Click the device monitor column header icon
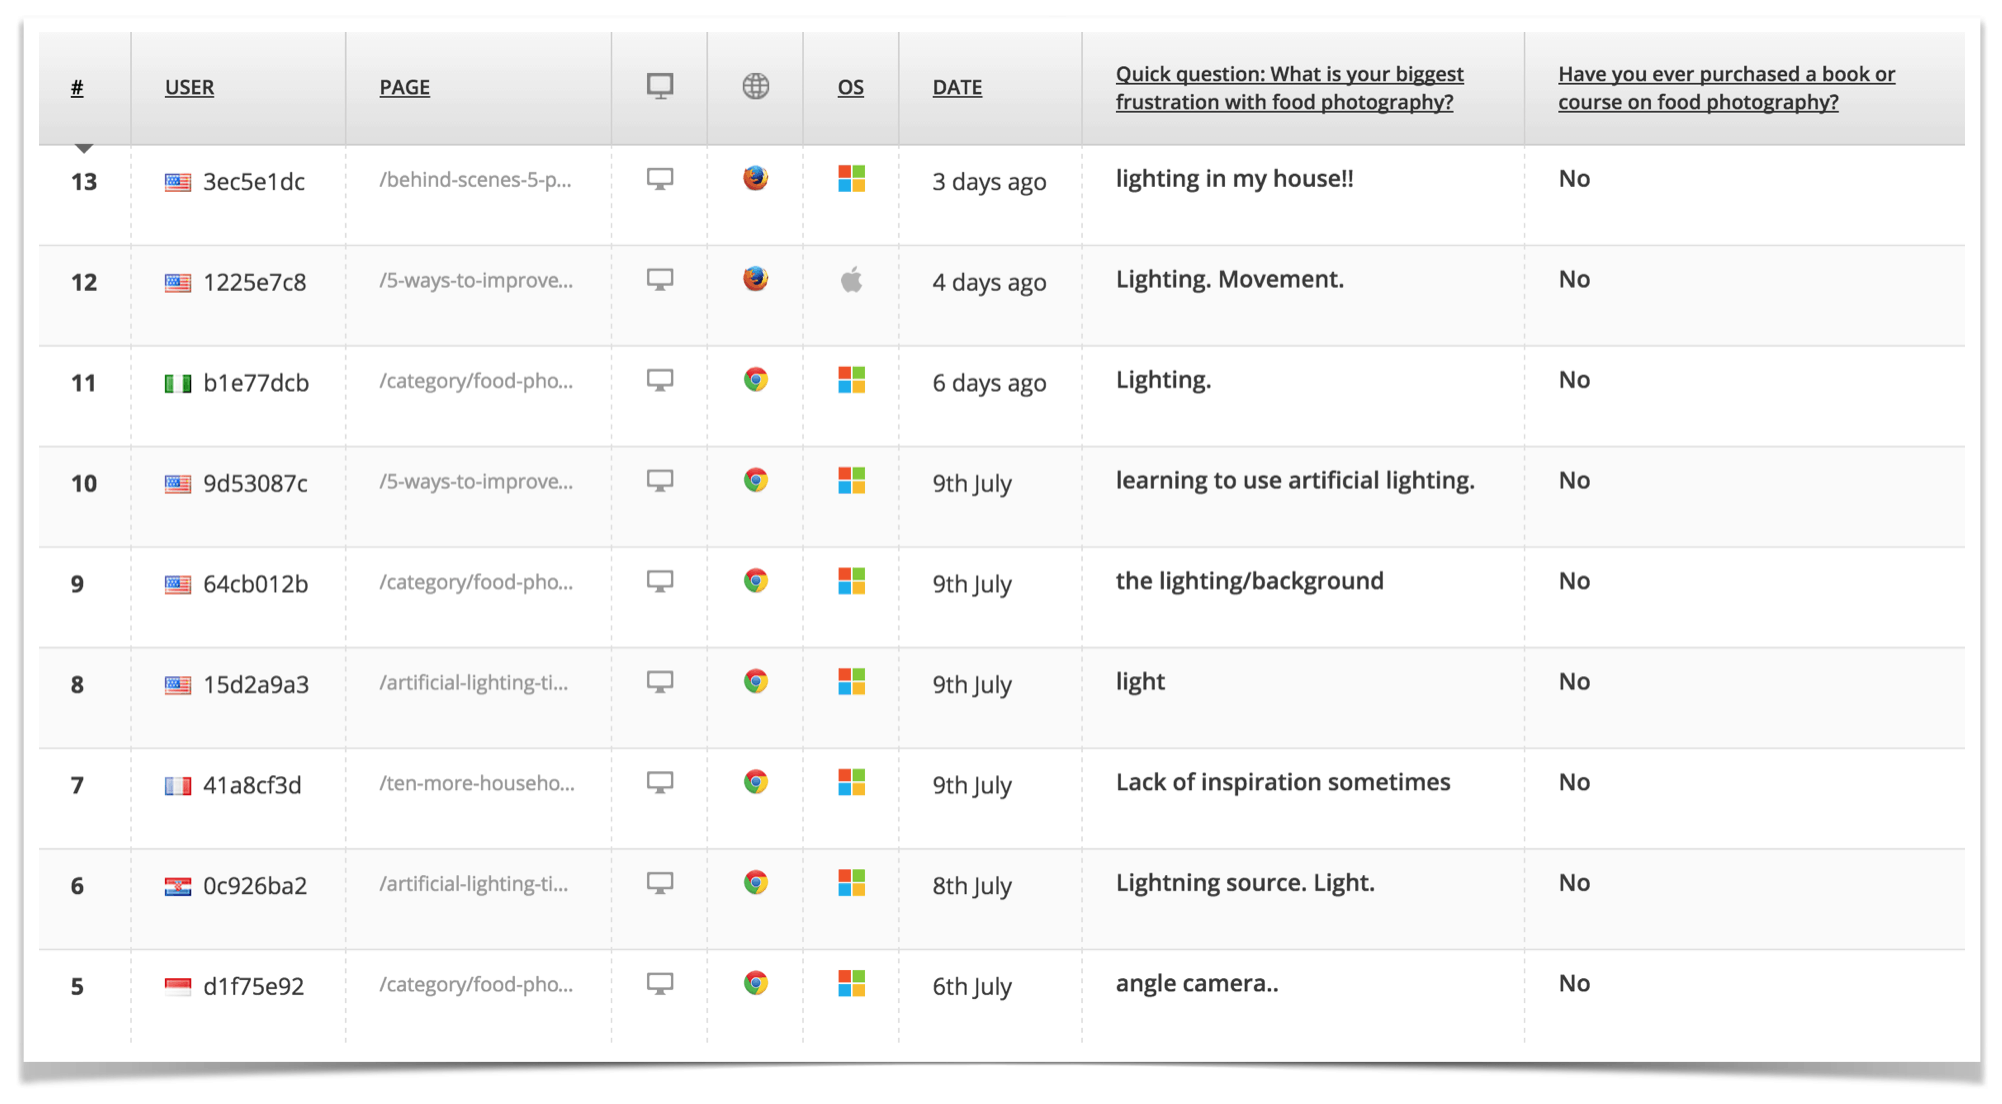2002x1104 pixels. coord(659,87)
